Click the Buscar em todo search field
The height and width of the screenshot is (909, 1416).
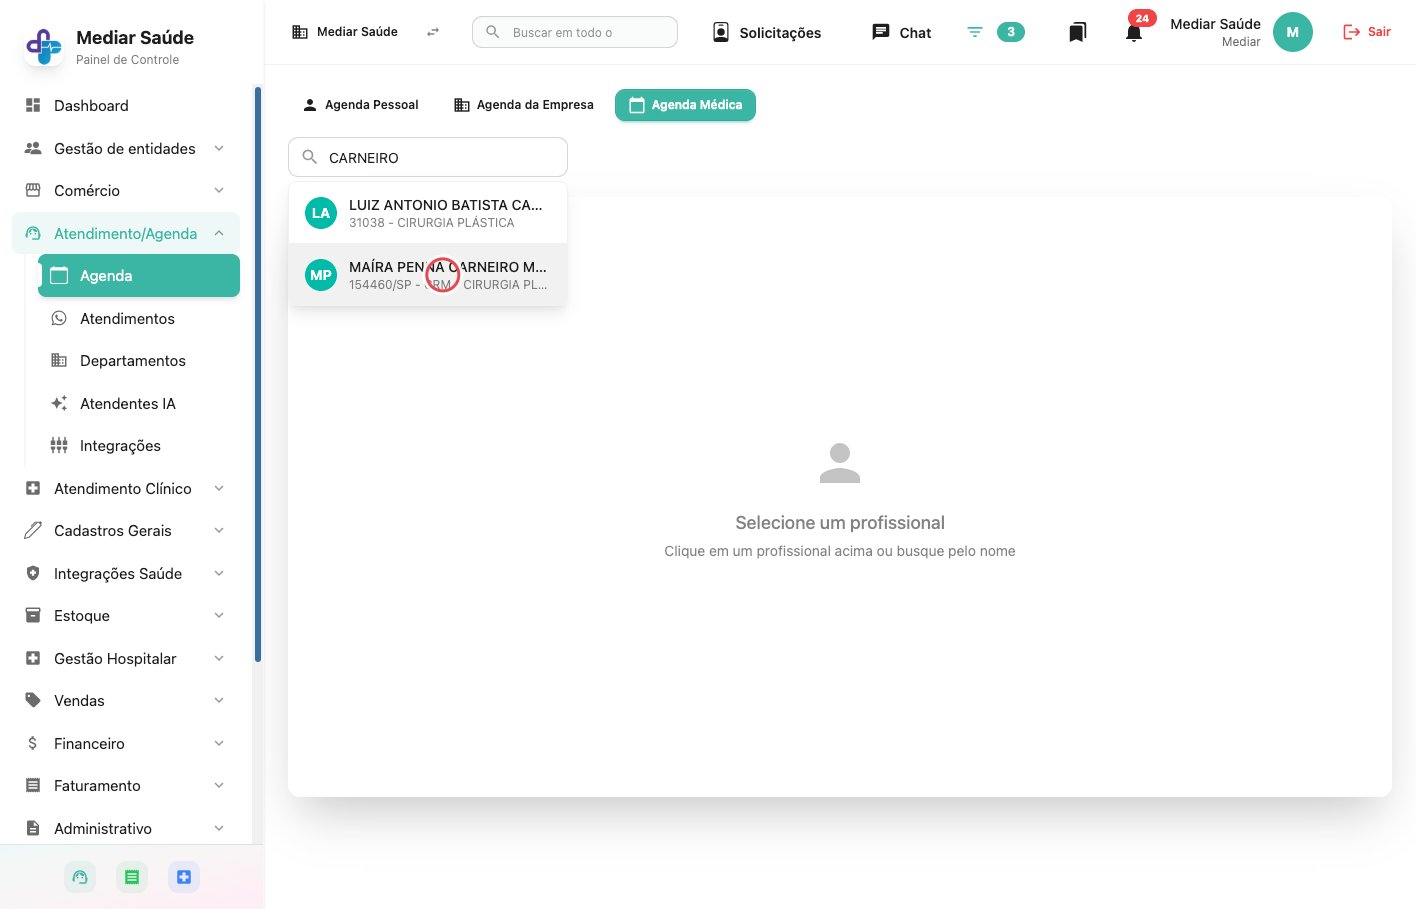pos(575,32)
